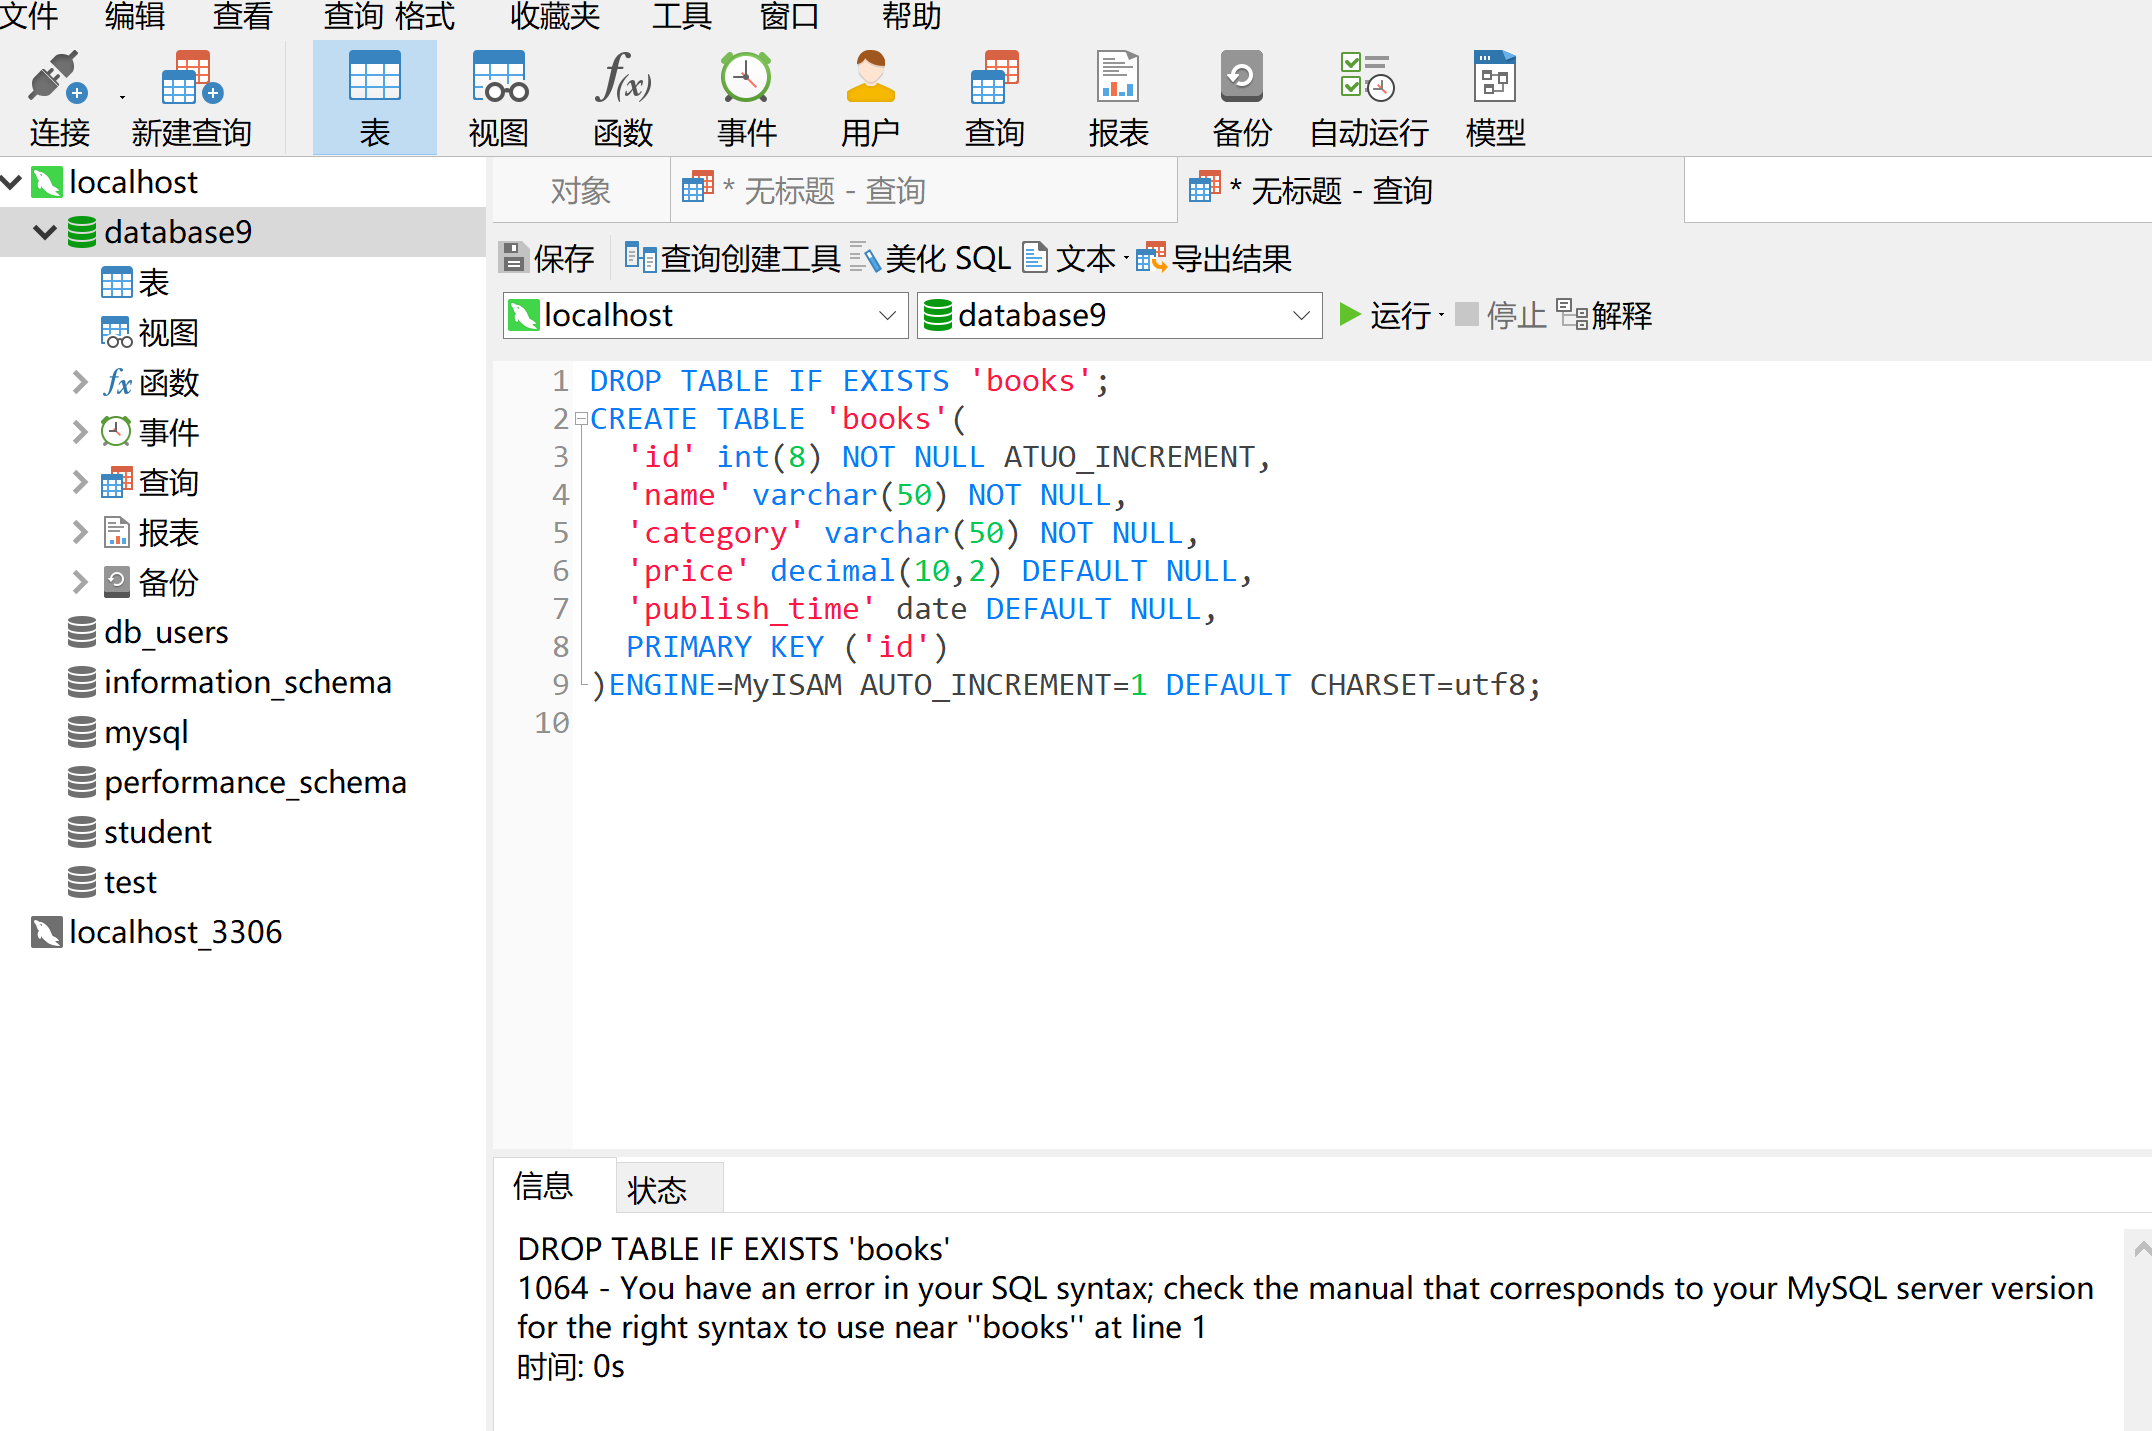The height and width of the screenshot is (1431, 2152).
Task: Open the 格式 menu
Action: [x=425, y=16]
